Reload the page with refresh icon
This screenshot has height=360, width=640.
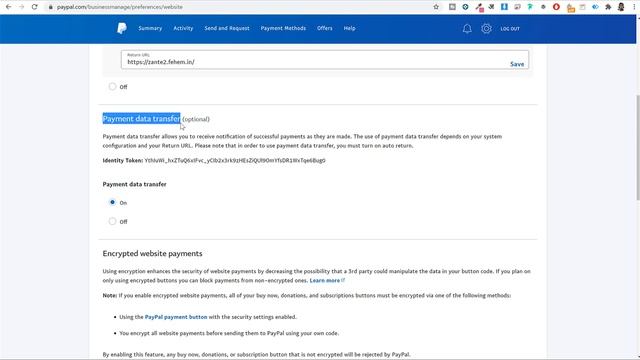tap(35, 7)
